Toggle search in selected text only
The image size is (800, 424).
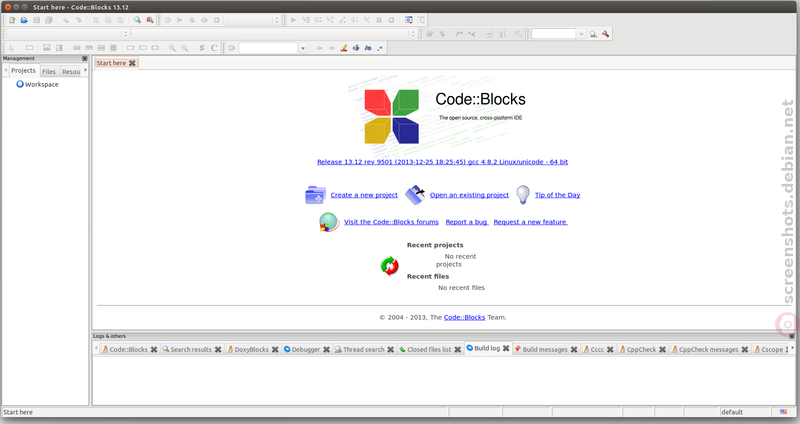click(356, 48)
